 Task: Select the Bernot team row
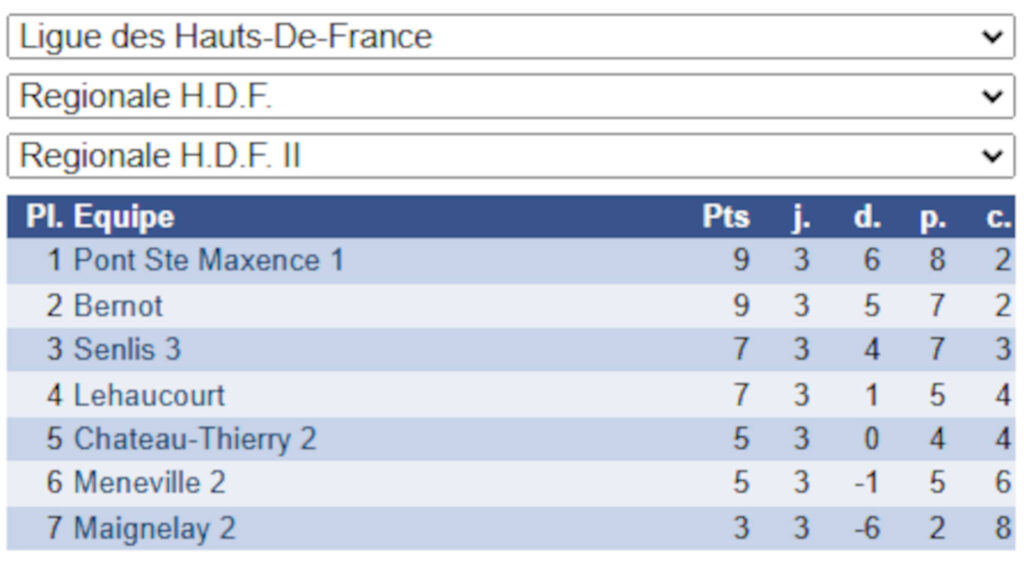[511, 306]
